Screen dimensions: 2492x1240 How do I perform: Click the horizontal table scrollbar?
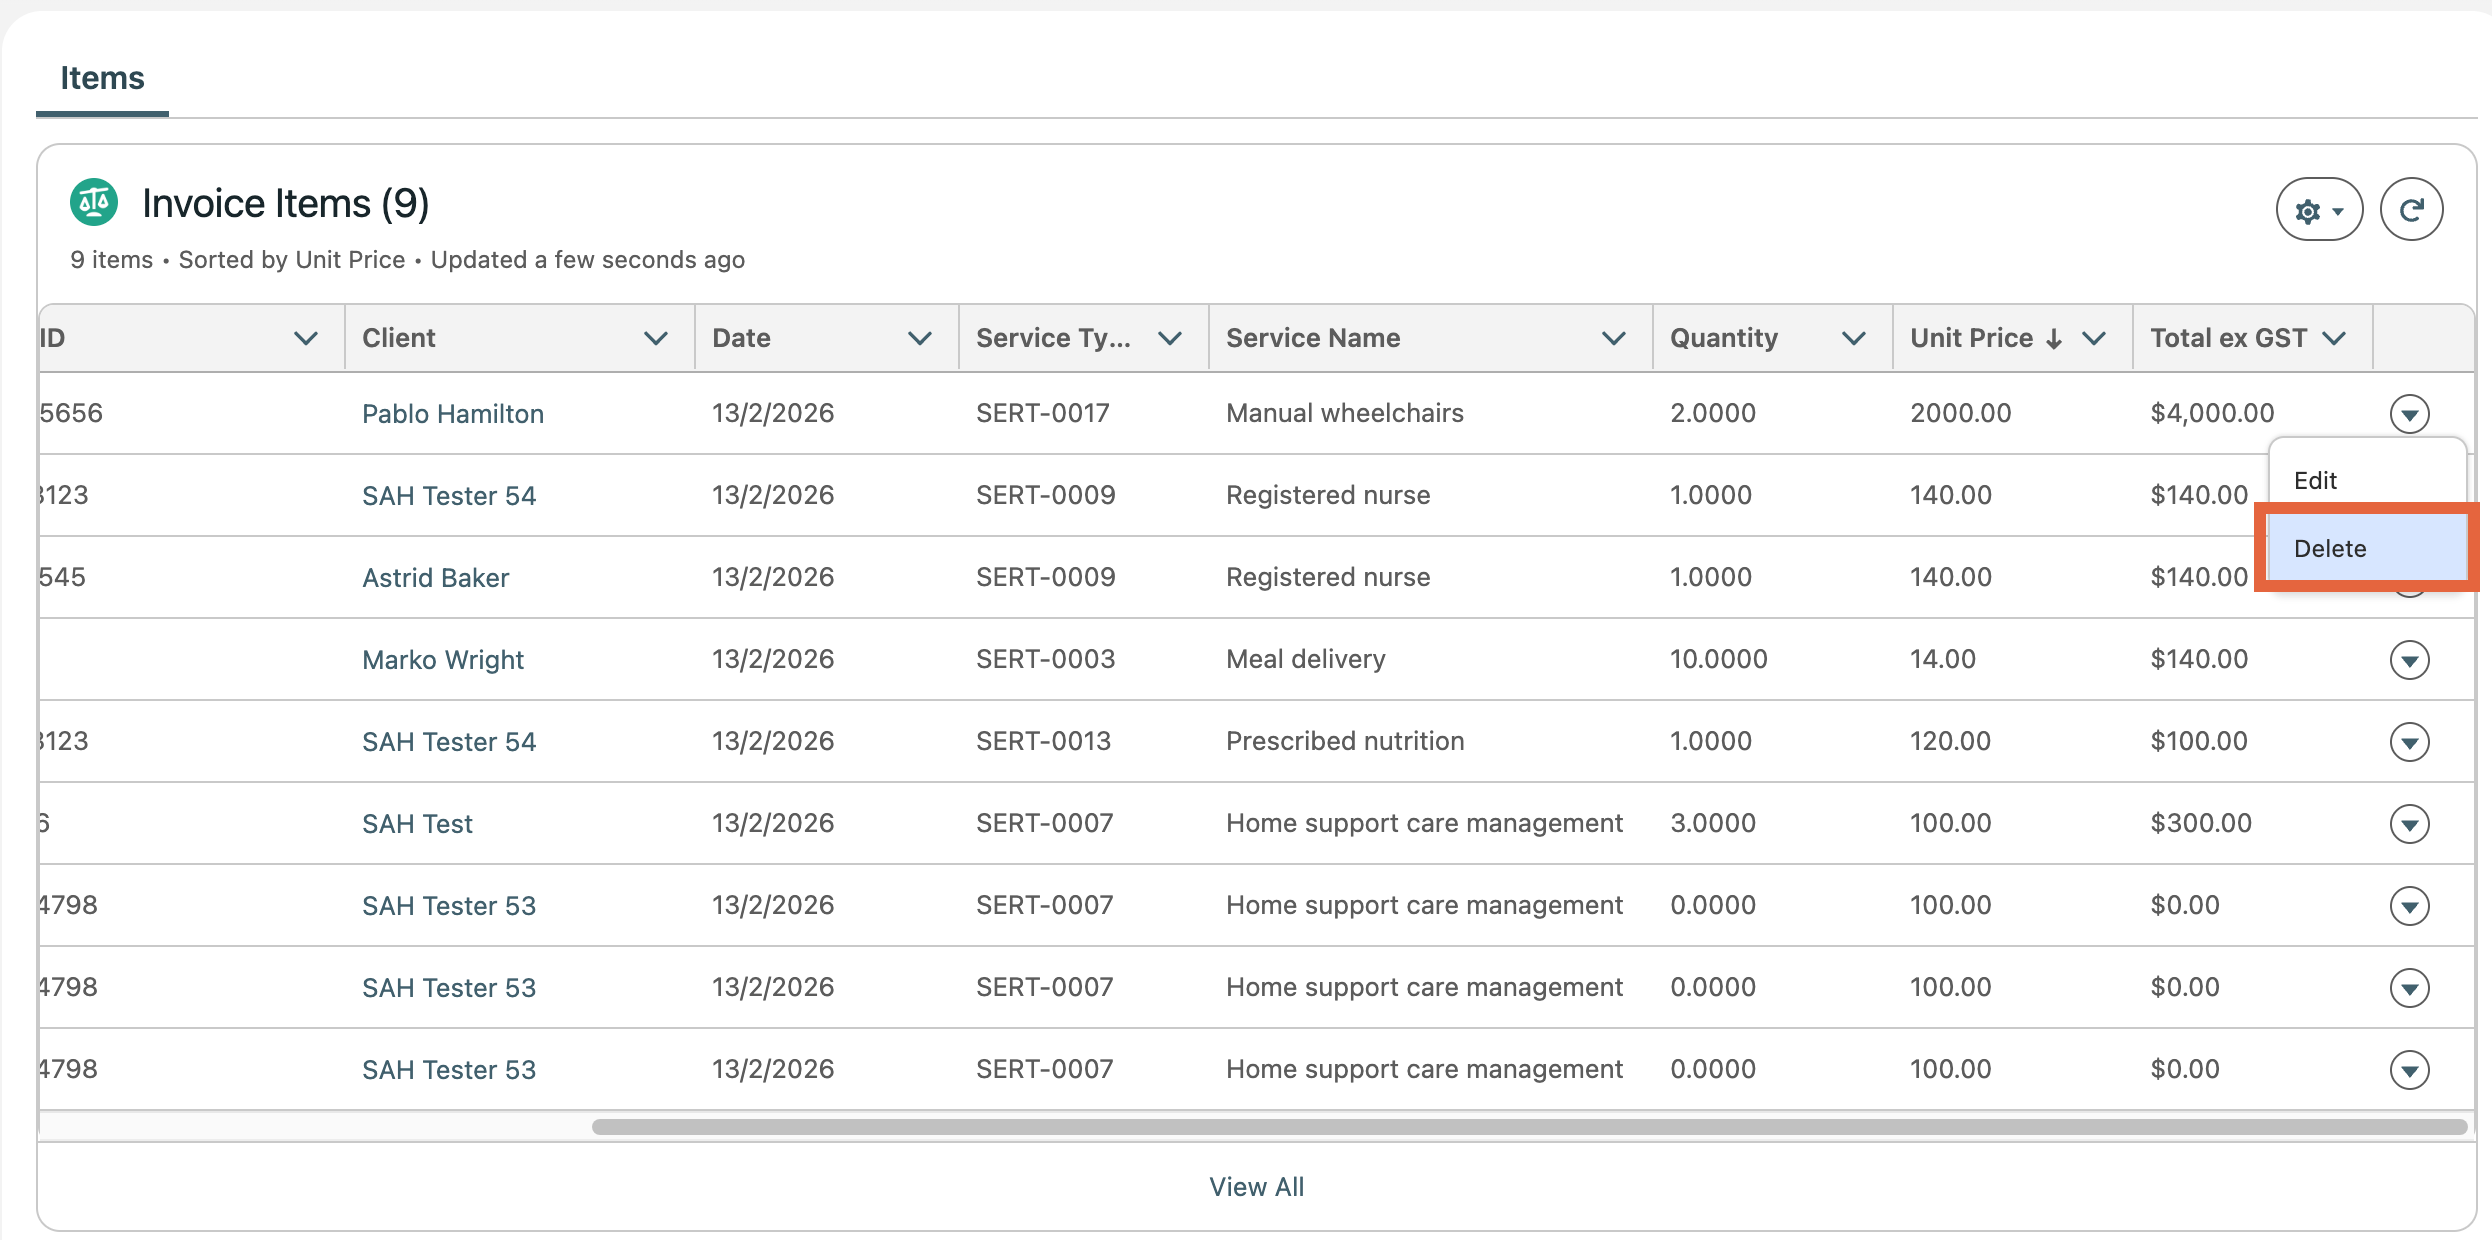1528,1127
